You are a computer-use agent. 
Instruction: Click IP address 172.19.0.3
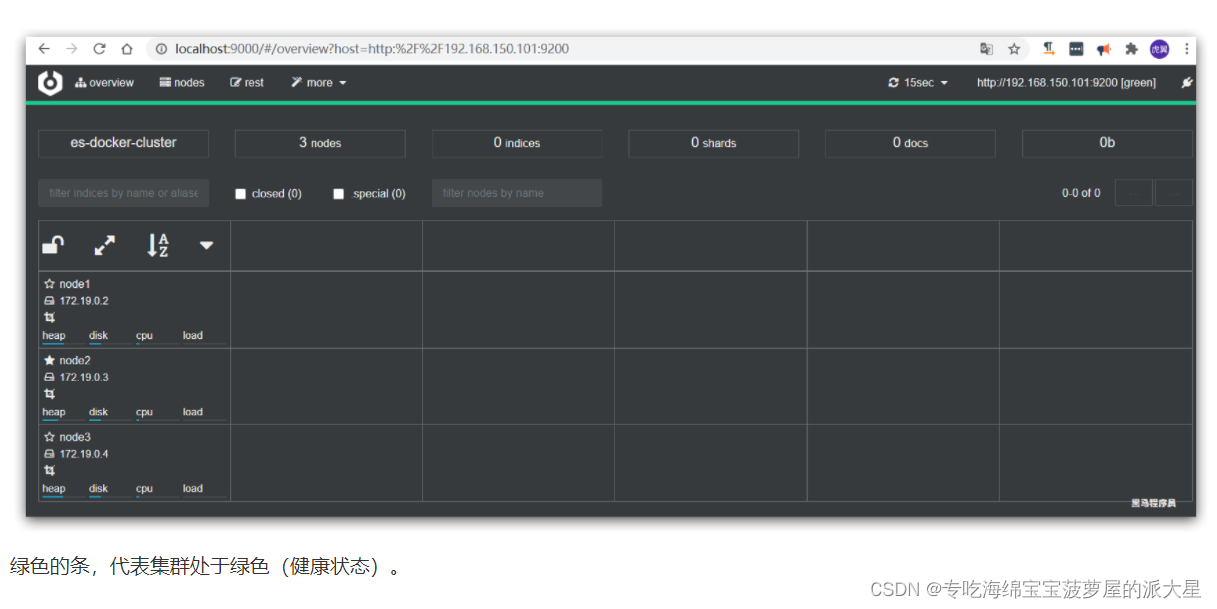[x=84, y=378]
